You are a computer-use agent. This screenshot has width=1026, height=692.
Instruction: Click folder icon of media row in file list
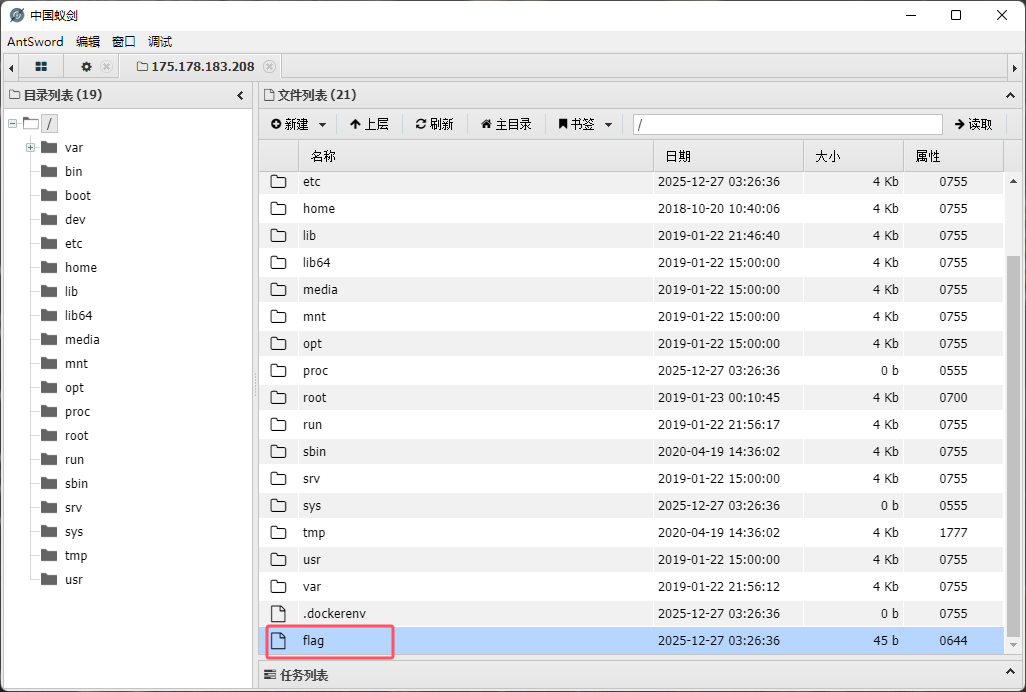coord(279,290)
